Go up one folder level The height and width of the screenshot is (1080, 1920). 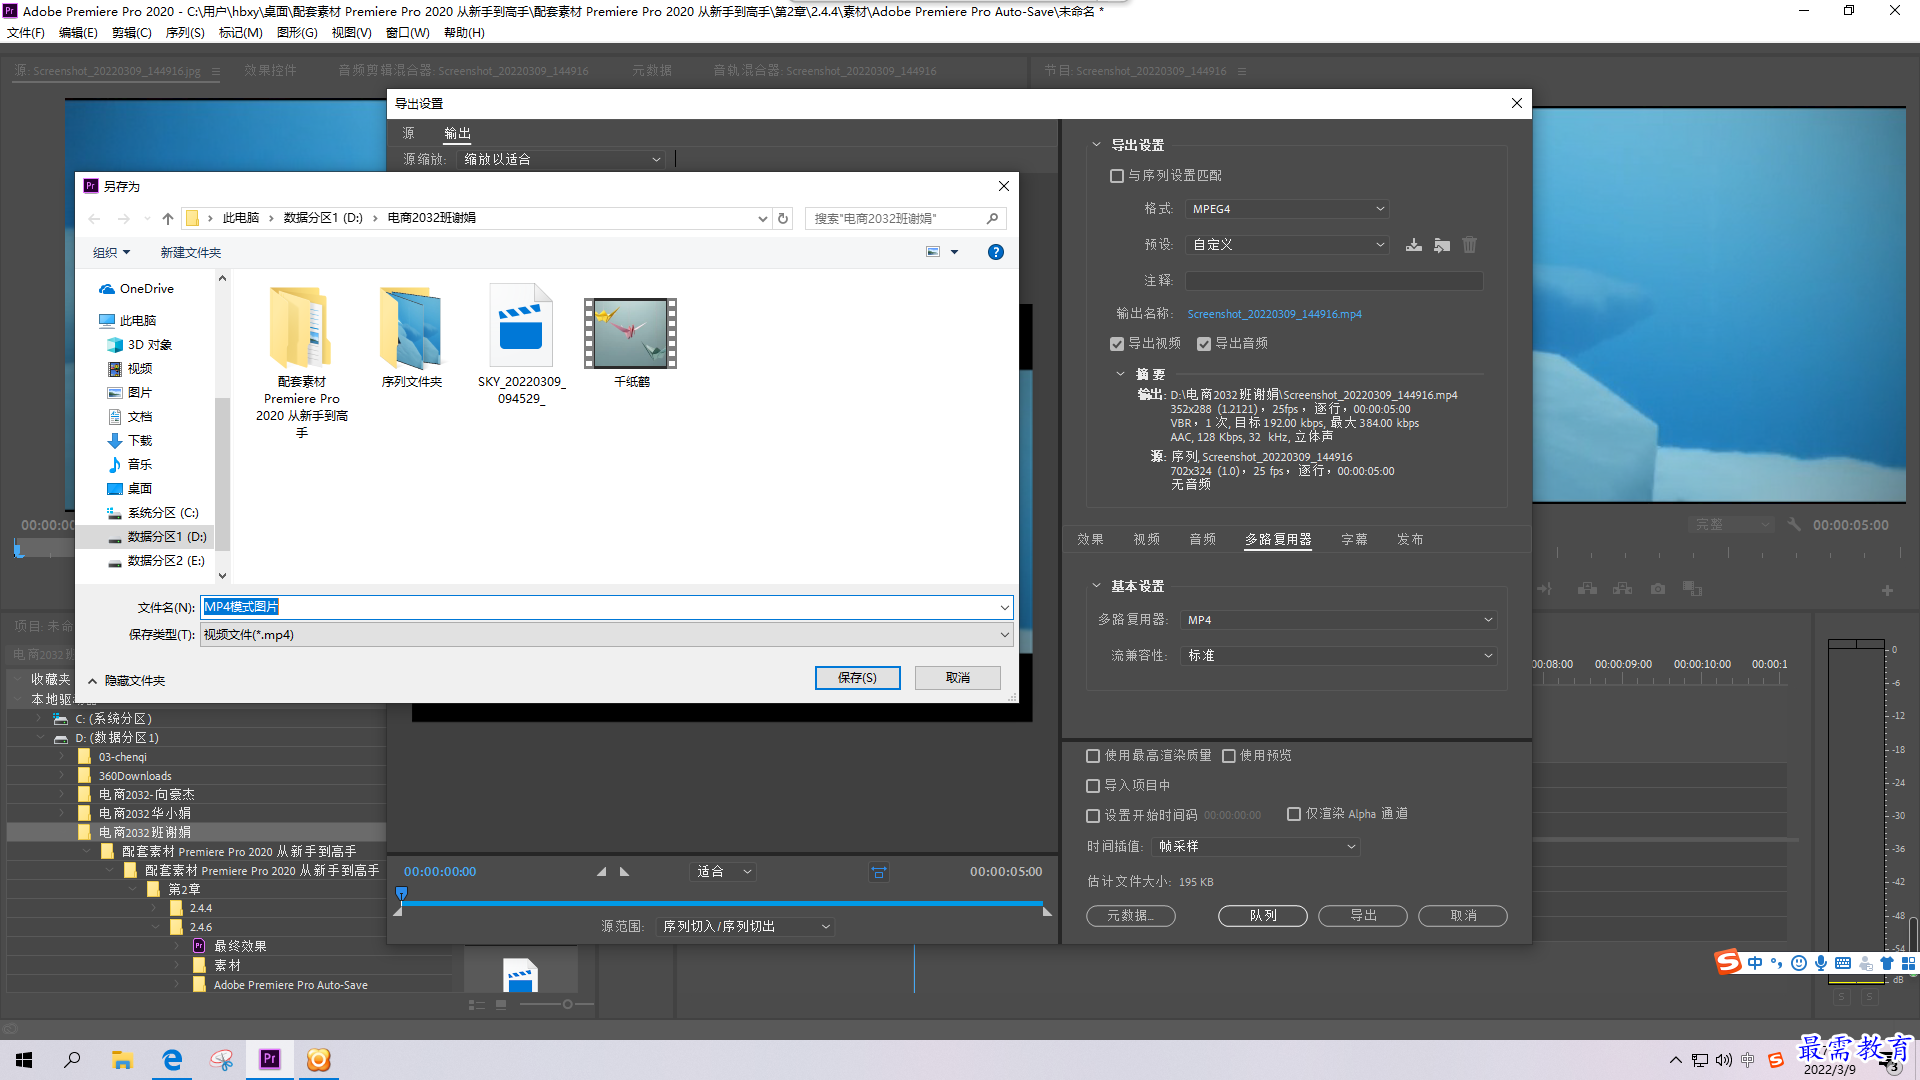pos(168,218)
